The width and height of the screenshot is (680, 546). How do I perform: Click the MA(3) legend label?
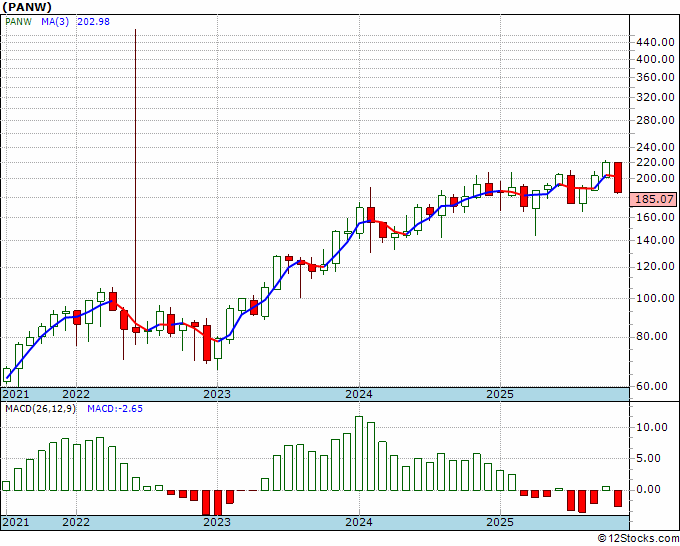click(x=55, y=22)
